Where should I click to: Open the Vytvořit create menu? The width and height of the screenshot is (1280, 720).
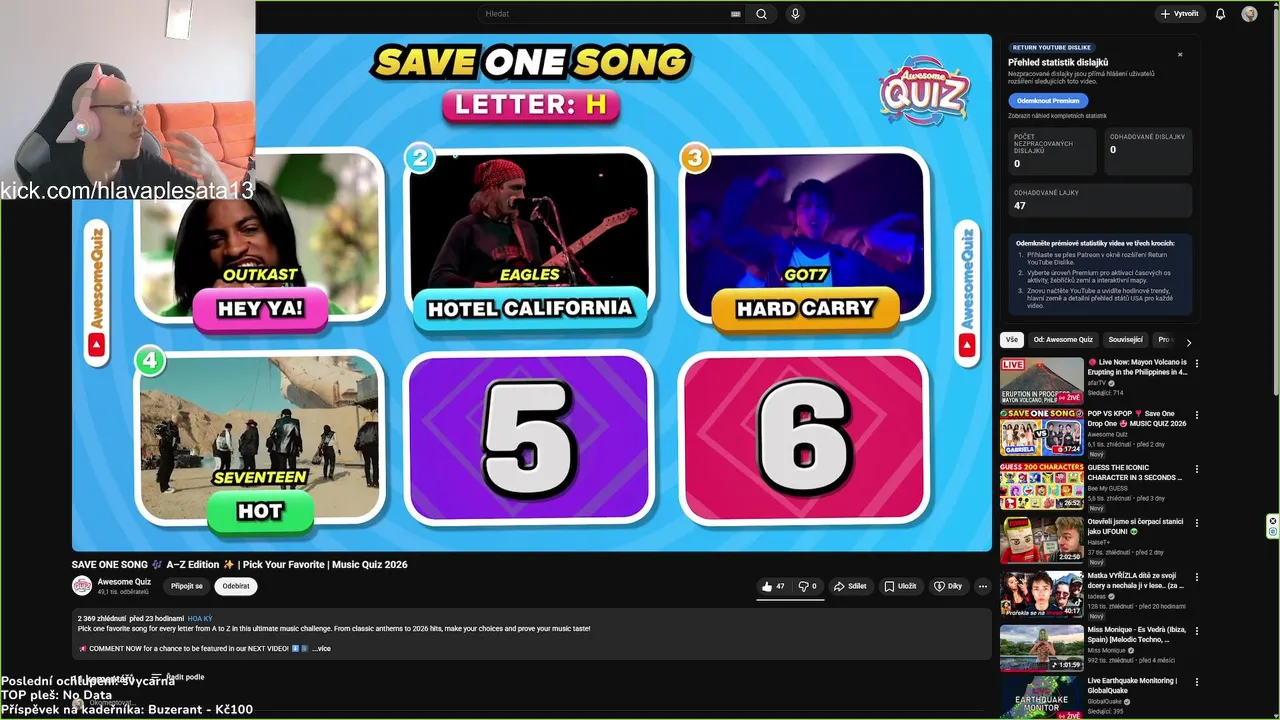tap(1179, 14)
